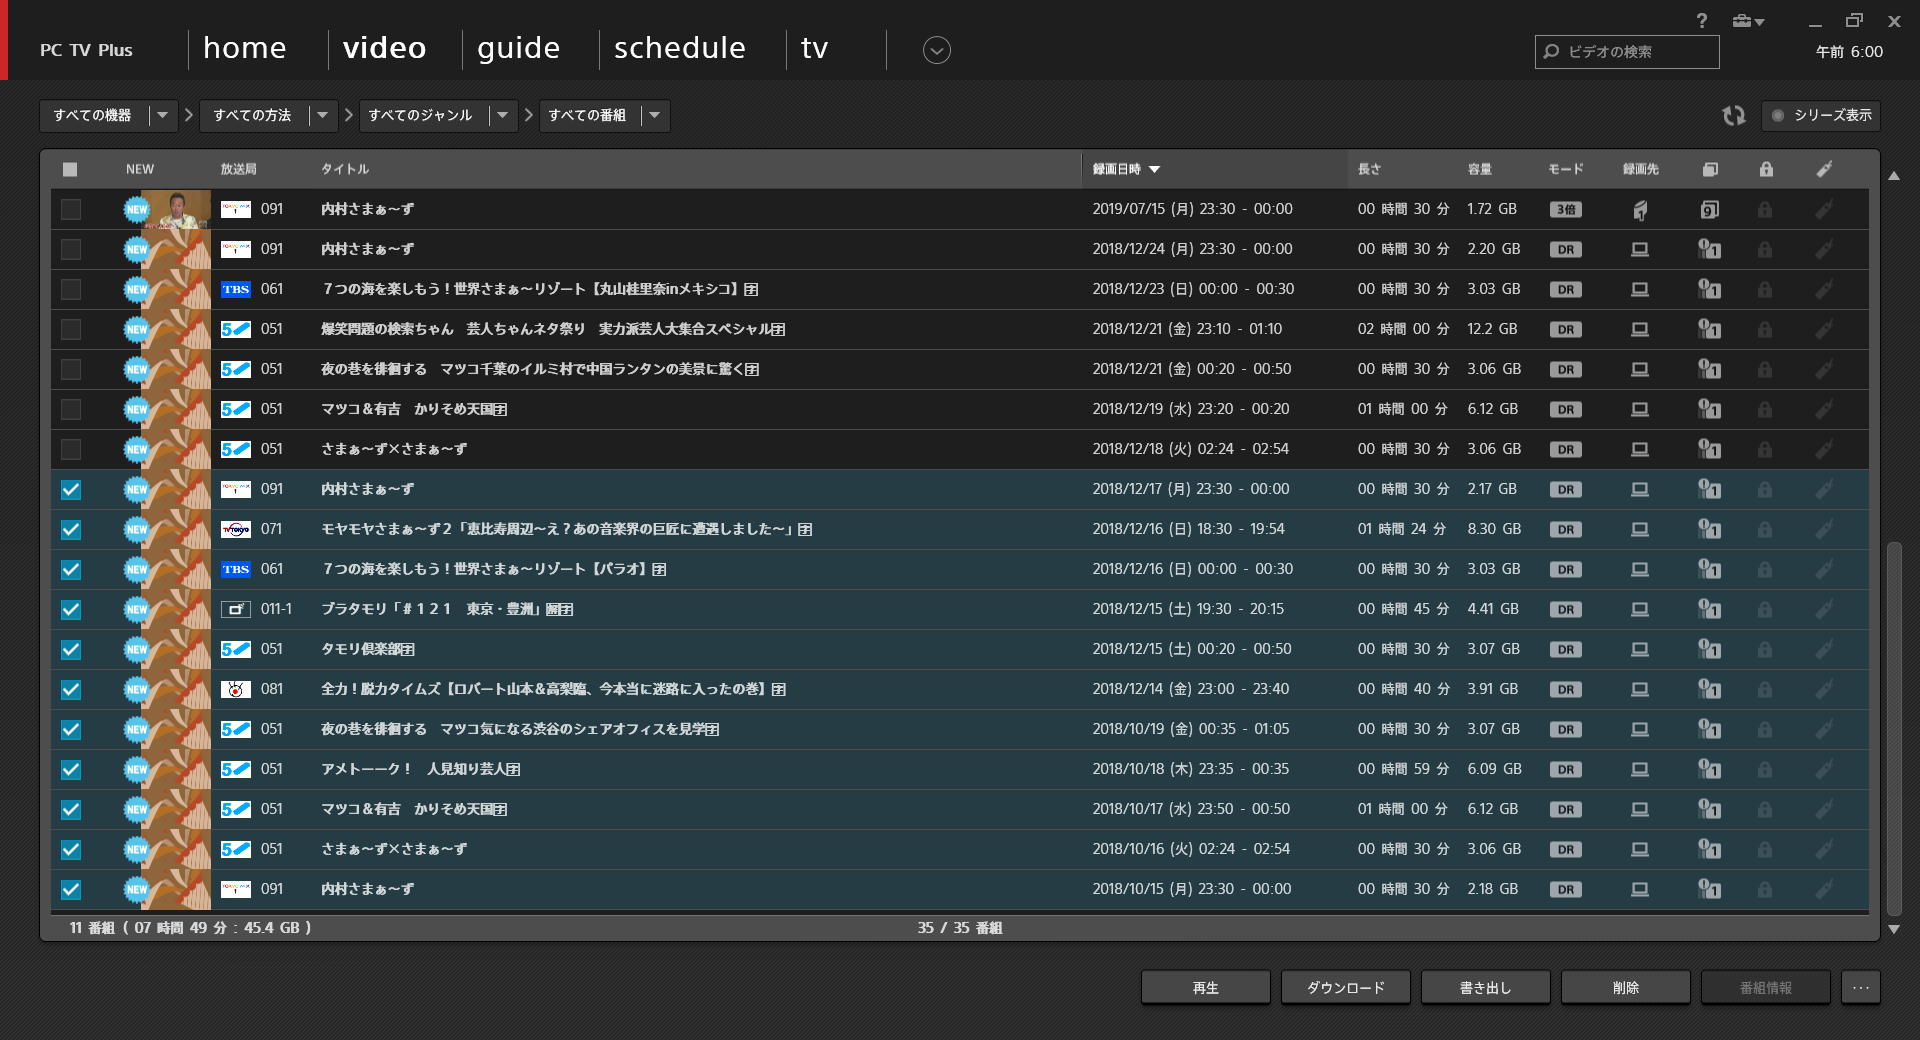Screen dimensions: 1920x1040
Task: Click the 削除 delete button
Action: click(x=1625, y=987)
